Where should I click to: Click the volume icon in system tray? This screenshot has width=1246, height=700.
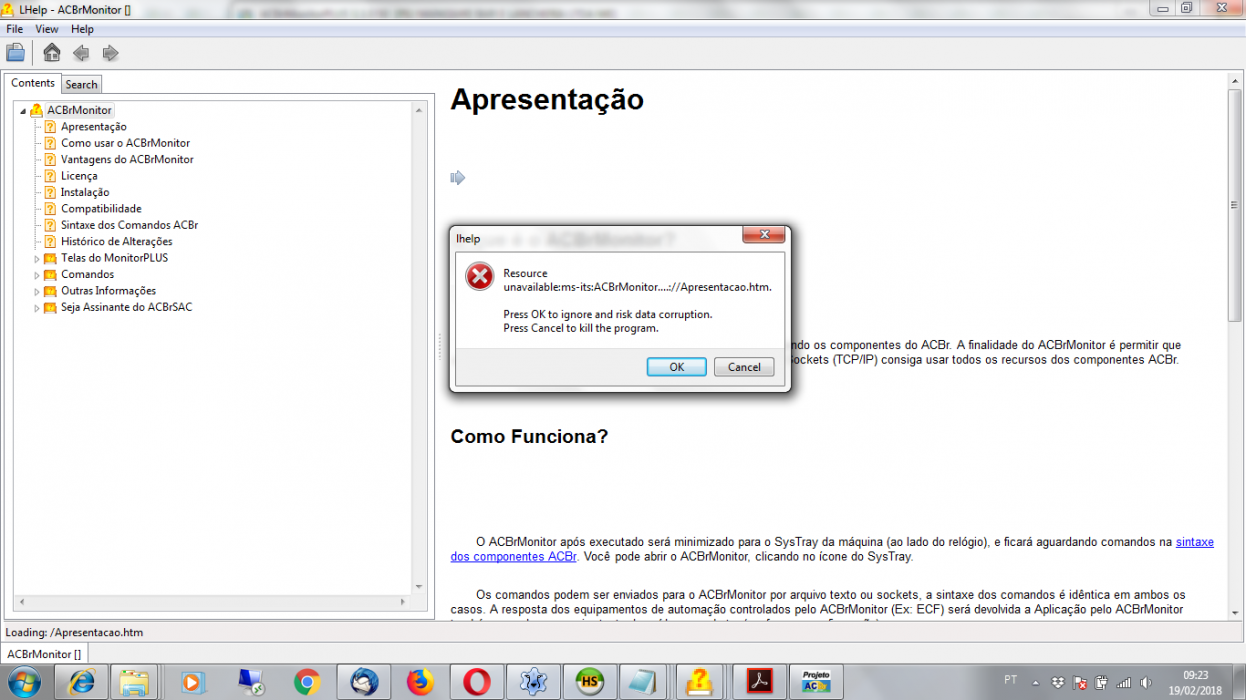pyautogui.click(x=1144, y=683)
